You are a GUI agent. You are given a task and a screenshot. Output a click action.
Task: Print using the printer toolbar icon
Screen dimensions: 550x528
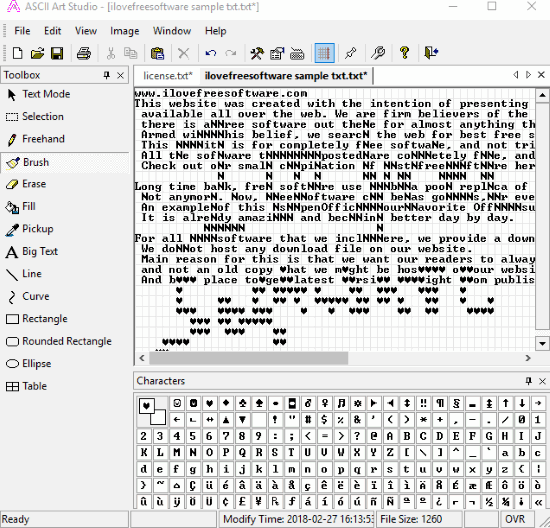point(84,53)
